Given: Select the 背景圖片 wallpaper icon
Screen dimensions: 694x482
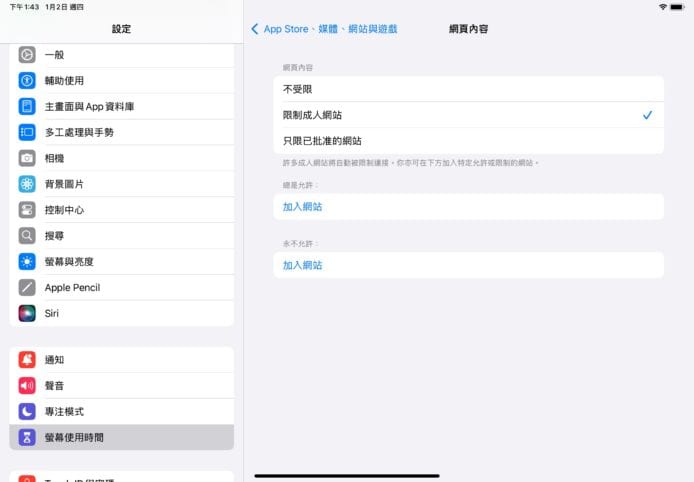Looking at the screenshot, I should [27, 184].
